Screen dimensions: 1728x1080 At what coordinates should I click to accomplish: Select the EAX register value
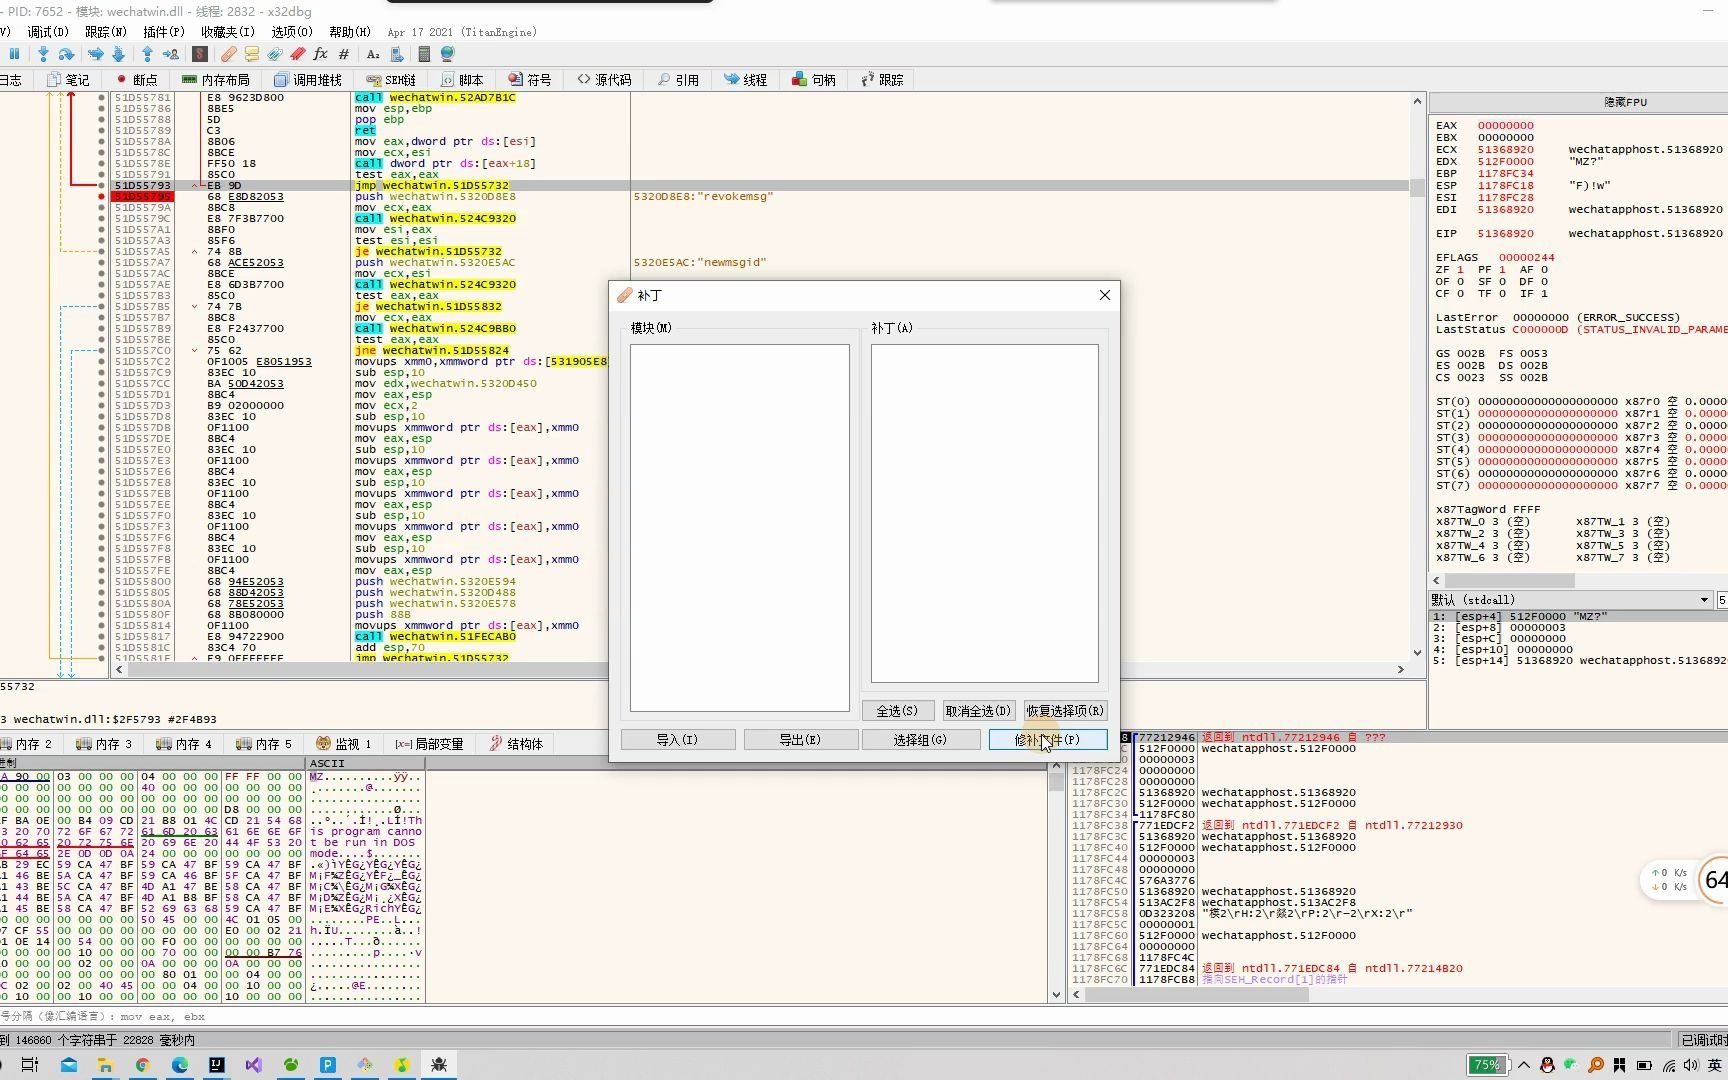pyautogui.click(x=1505, y=126)
